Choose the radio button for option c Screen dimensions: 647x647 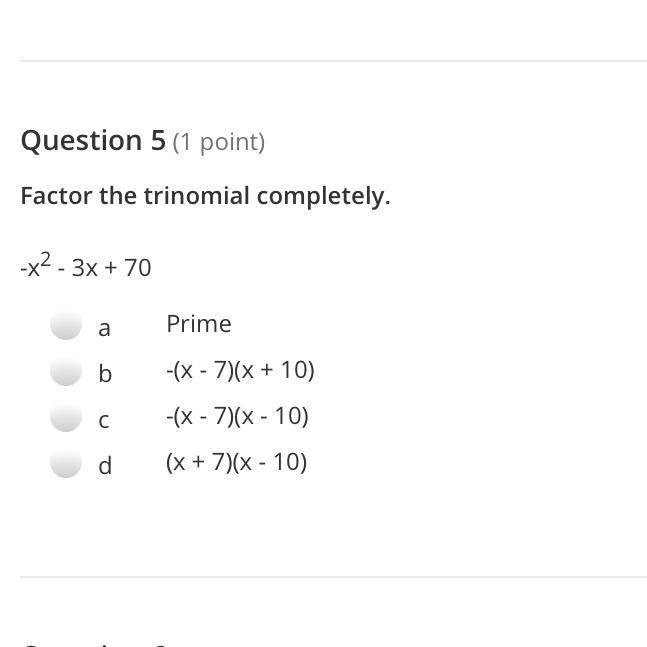pyautogui.click(x=66, y=417)
